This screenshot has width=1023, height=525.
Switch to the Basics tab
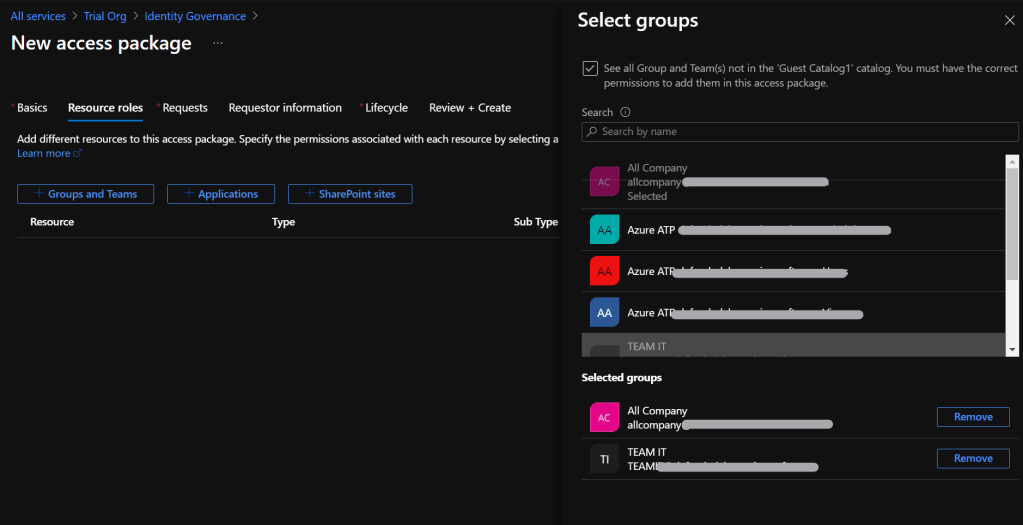[x=31, y=108]
